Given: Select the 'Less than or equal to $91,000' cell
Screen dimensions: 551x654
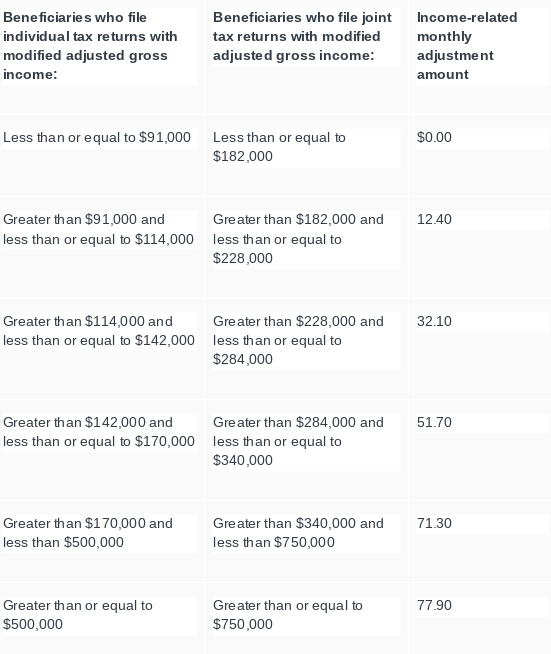Looking at the screenshot, I should pyautogui.click(x=99, y=138).
